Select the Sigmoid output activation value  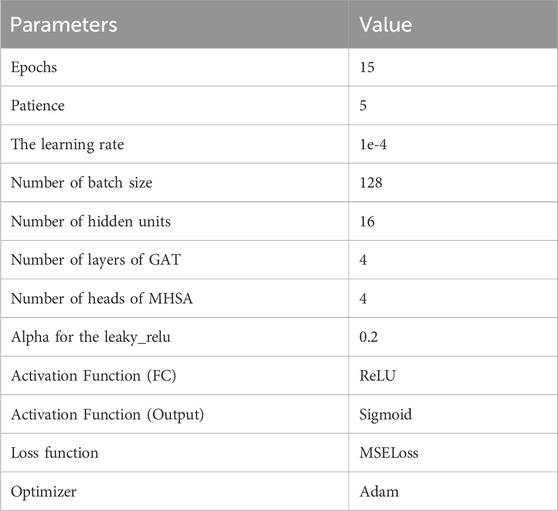[x=385, y=415]
